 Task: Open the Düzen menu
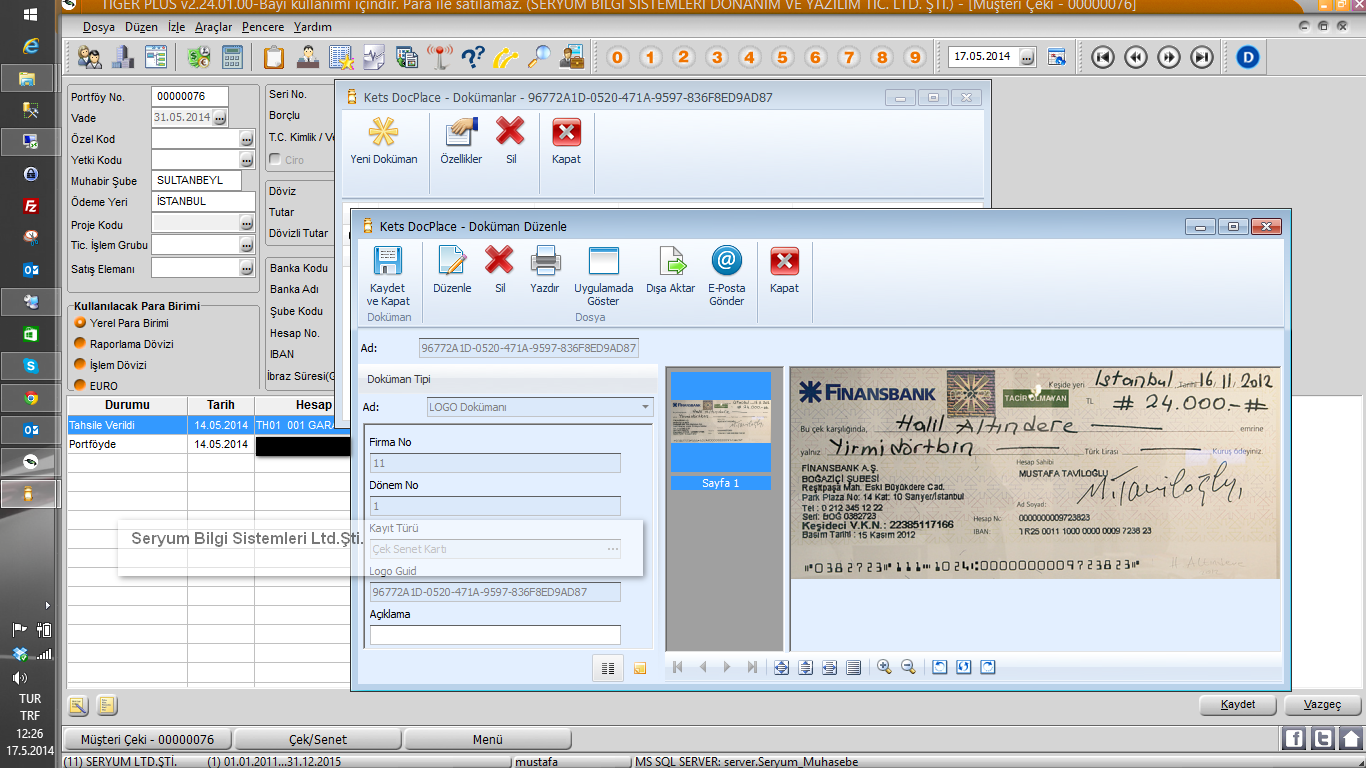click(142, 27)
